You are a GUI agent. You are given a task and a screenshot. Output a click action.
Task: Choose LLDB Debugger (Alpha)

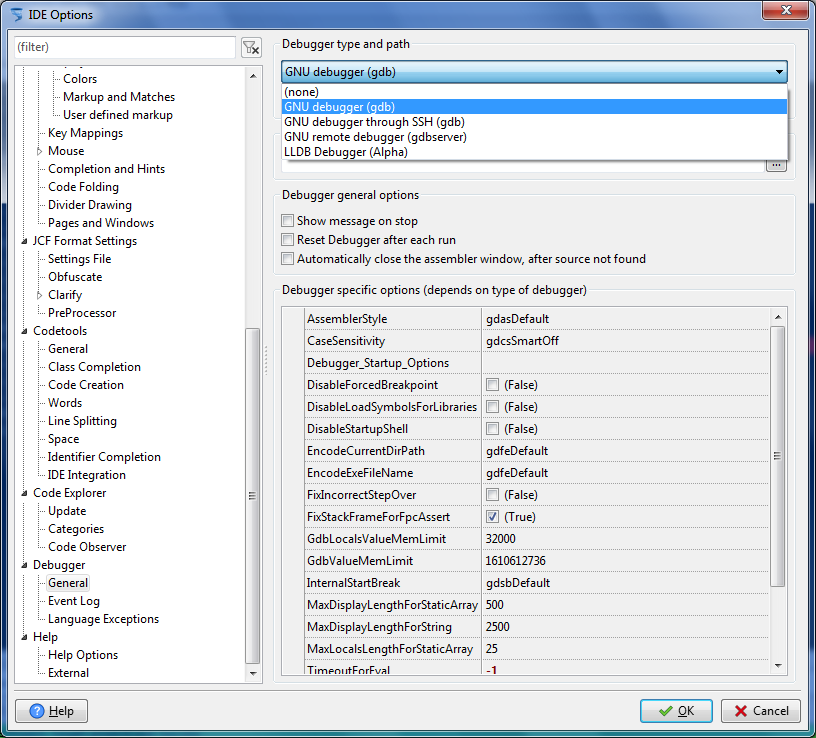[x=534, y=152]
